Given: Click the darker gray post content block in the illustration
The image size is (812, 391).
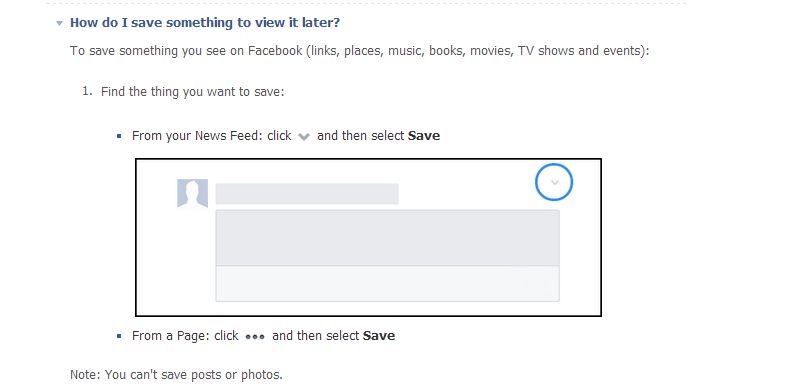Looking at the screenshot, I should (387, 238).
